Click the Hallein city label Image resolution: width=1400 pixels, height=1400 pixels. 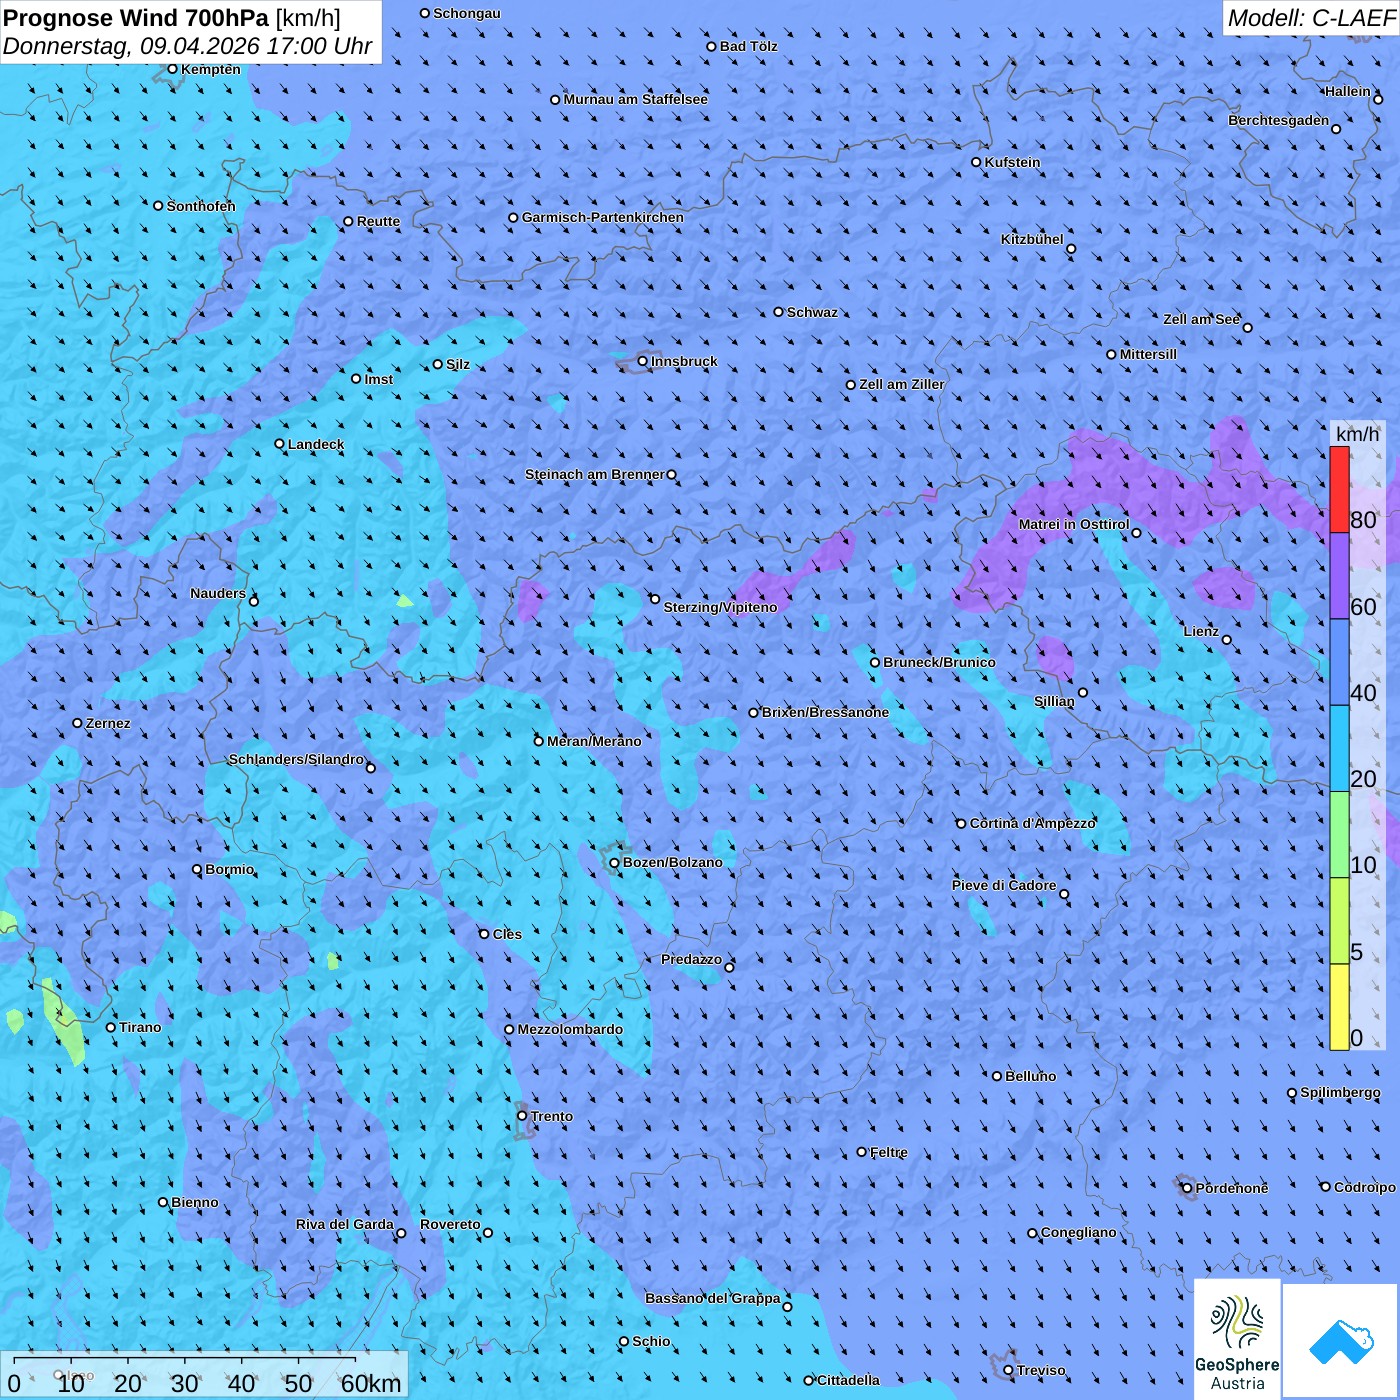pos(1348,91)
